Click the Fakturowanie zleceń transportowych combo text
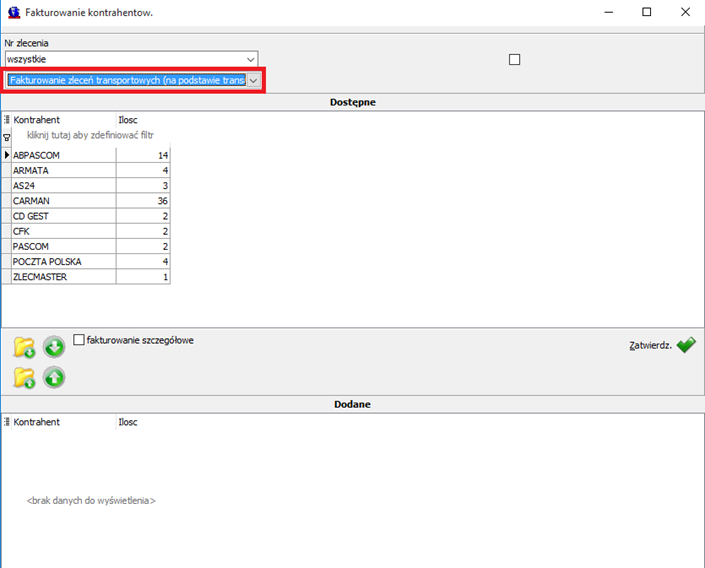 pos(127,81)
